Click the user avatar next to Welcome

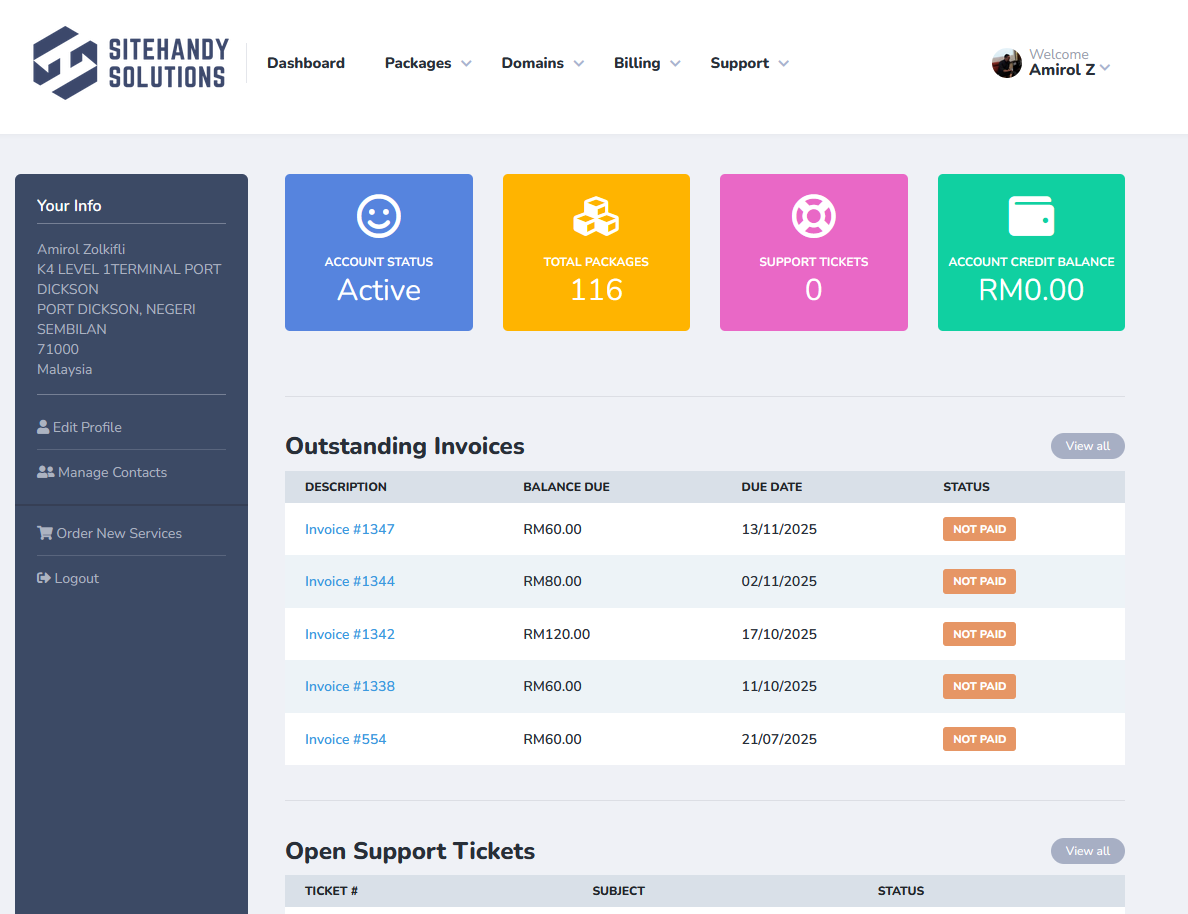(1006, 63)
